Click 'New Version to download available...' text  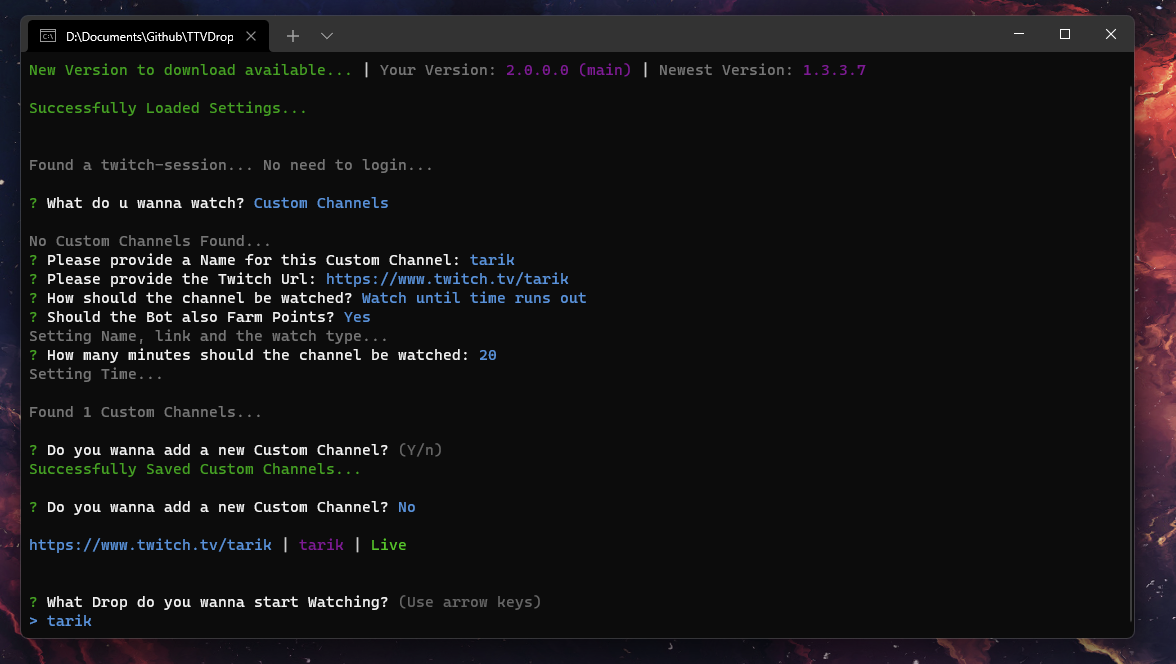pos(190,71)
